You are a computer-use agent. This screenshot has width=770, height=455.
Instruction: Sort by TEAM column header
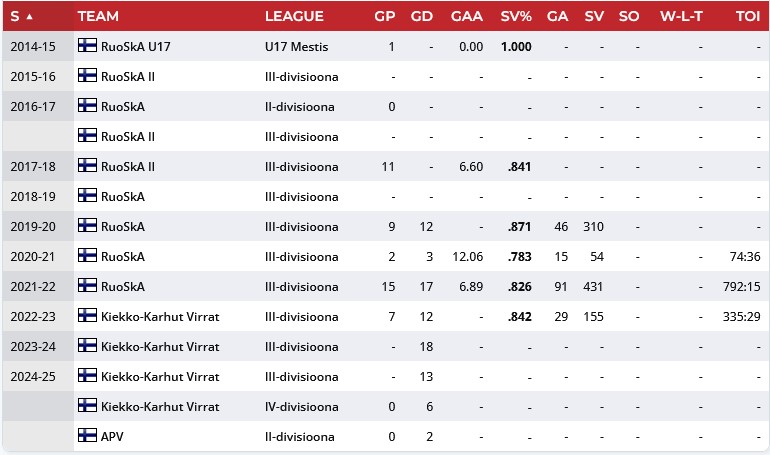[x=99, y=16]
